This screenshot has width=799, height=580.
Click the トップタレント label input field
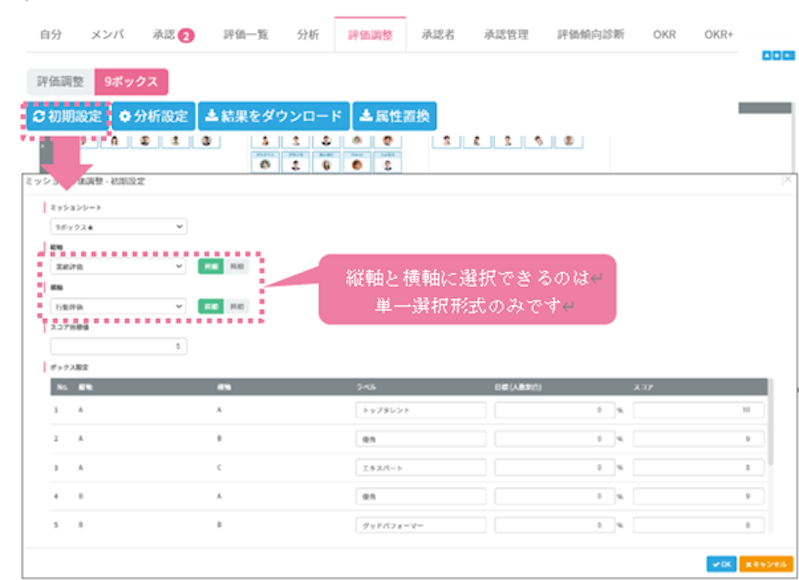coord(420,410)
